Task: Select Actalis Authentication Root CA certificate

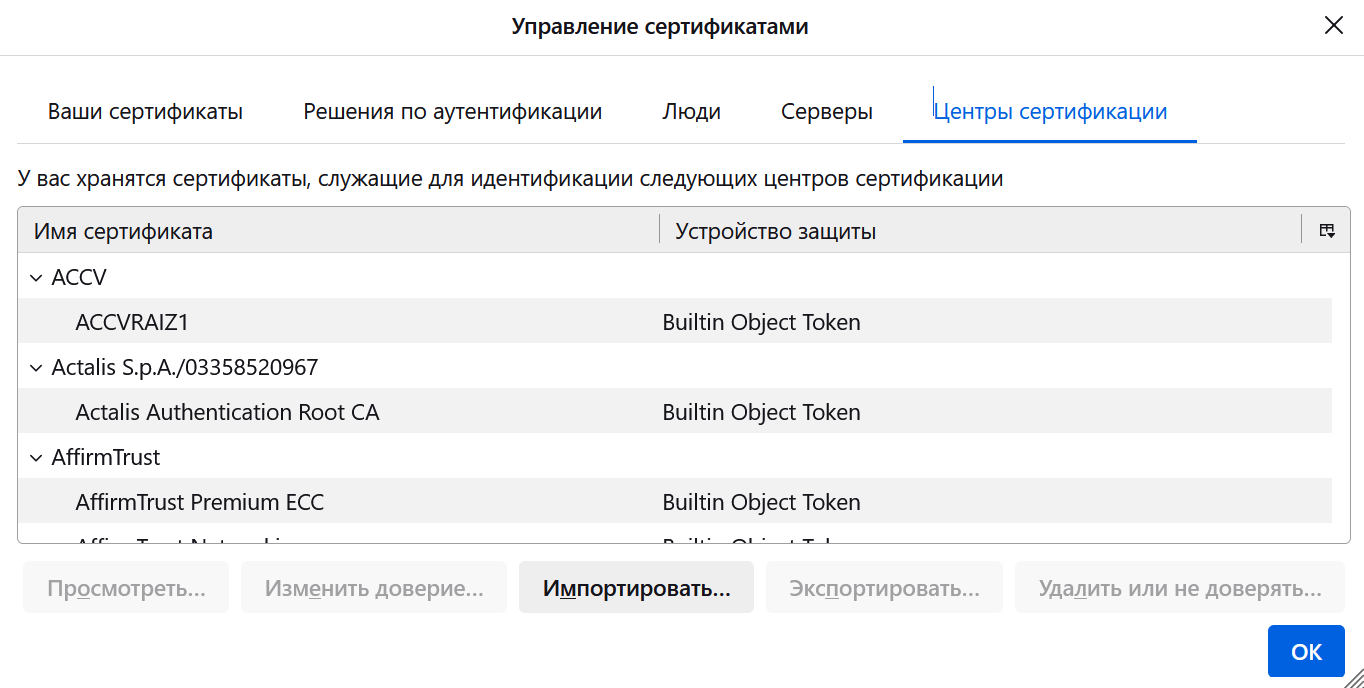Action: (227, 412)
